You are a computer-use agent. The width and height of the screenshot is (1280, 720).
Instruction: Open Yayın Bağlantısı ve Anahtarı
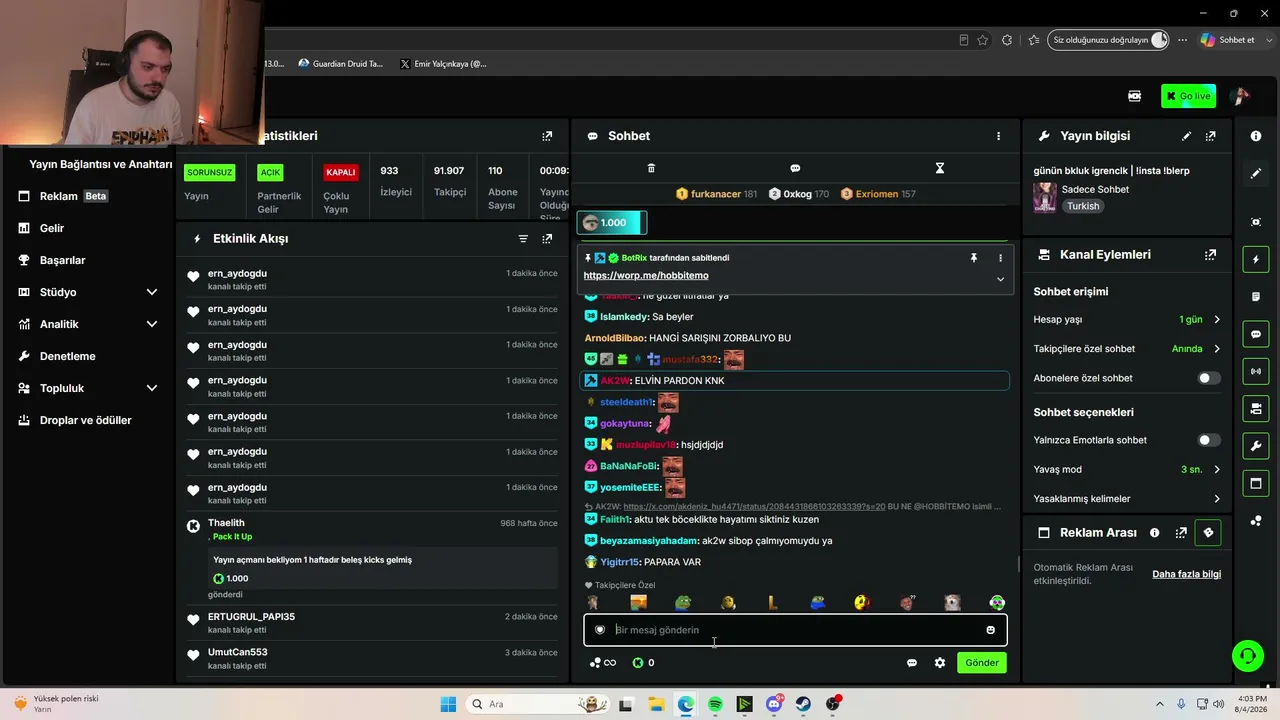click(x=100, y=164)
